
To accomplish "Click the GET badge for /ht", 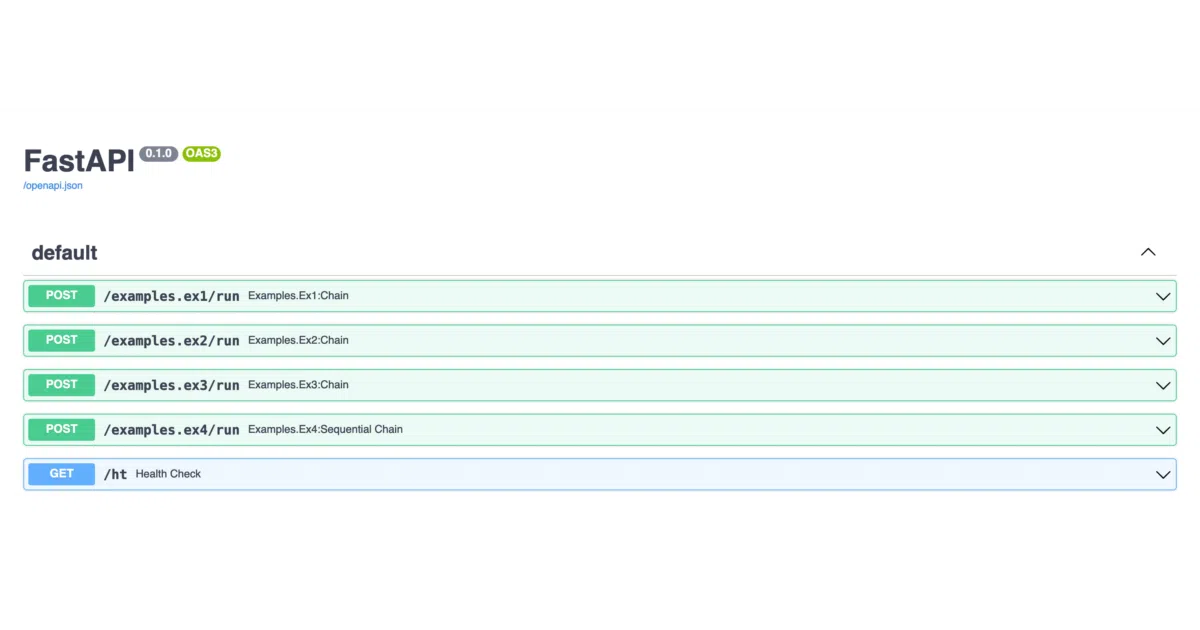I will pyautogui.click(x=61, y=474).
